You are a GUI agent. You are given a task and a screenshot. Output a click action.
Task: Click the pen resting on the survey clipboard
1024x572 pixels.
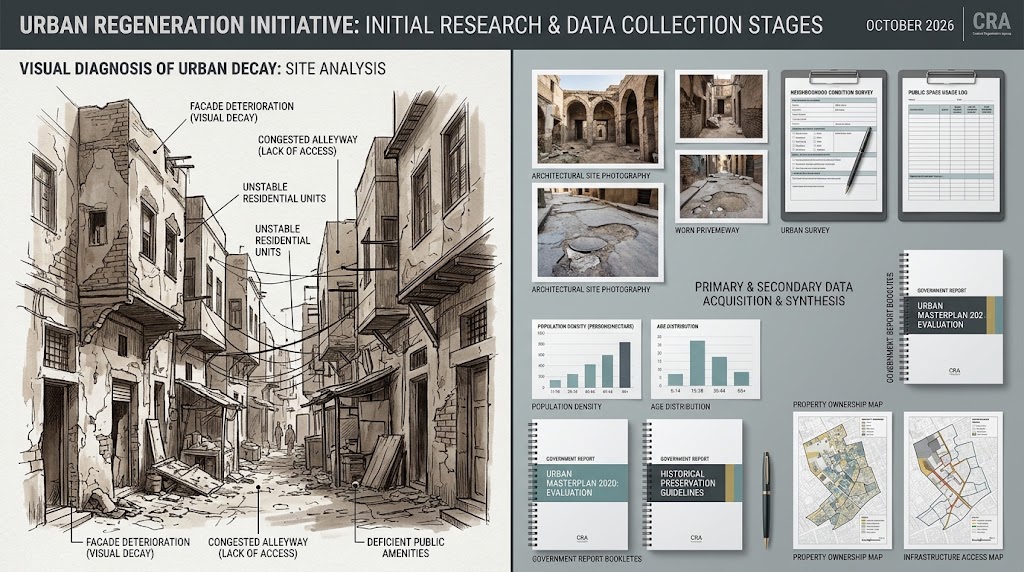click(x=859, y=160)
